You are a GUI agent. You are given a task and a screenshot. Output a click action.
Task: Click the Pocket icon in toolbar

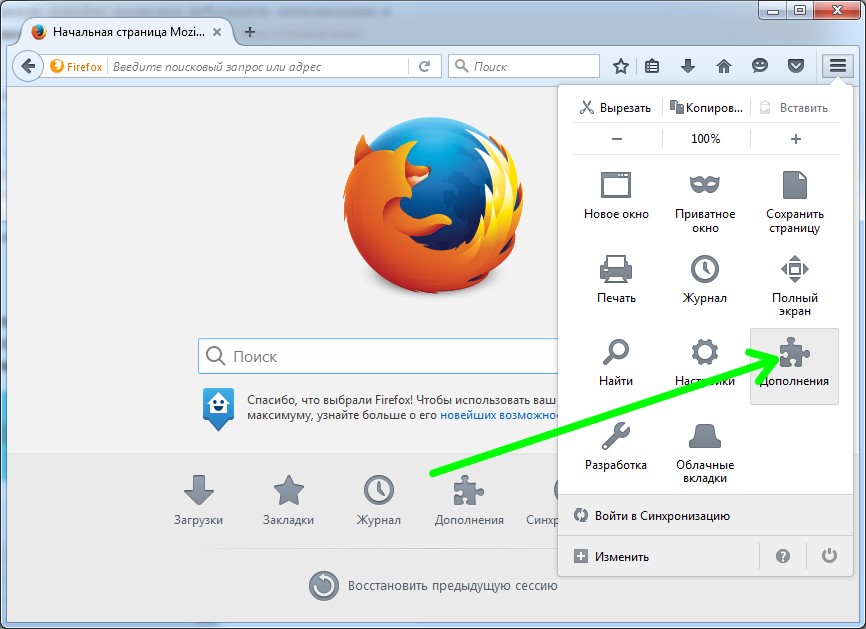(x=795, y=66)
